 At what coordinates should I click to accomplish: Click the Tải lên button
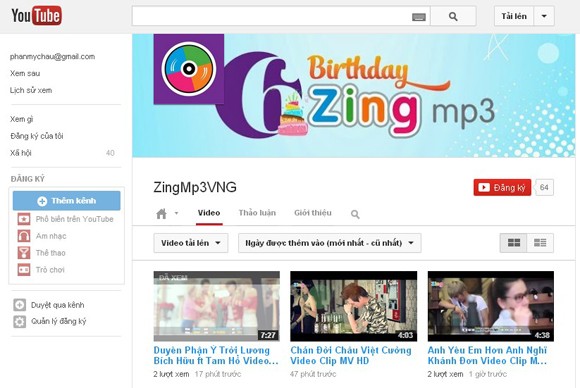click(x=514, y=16)
